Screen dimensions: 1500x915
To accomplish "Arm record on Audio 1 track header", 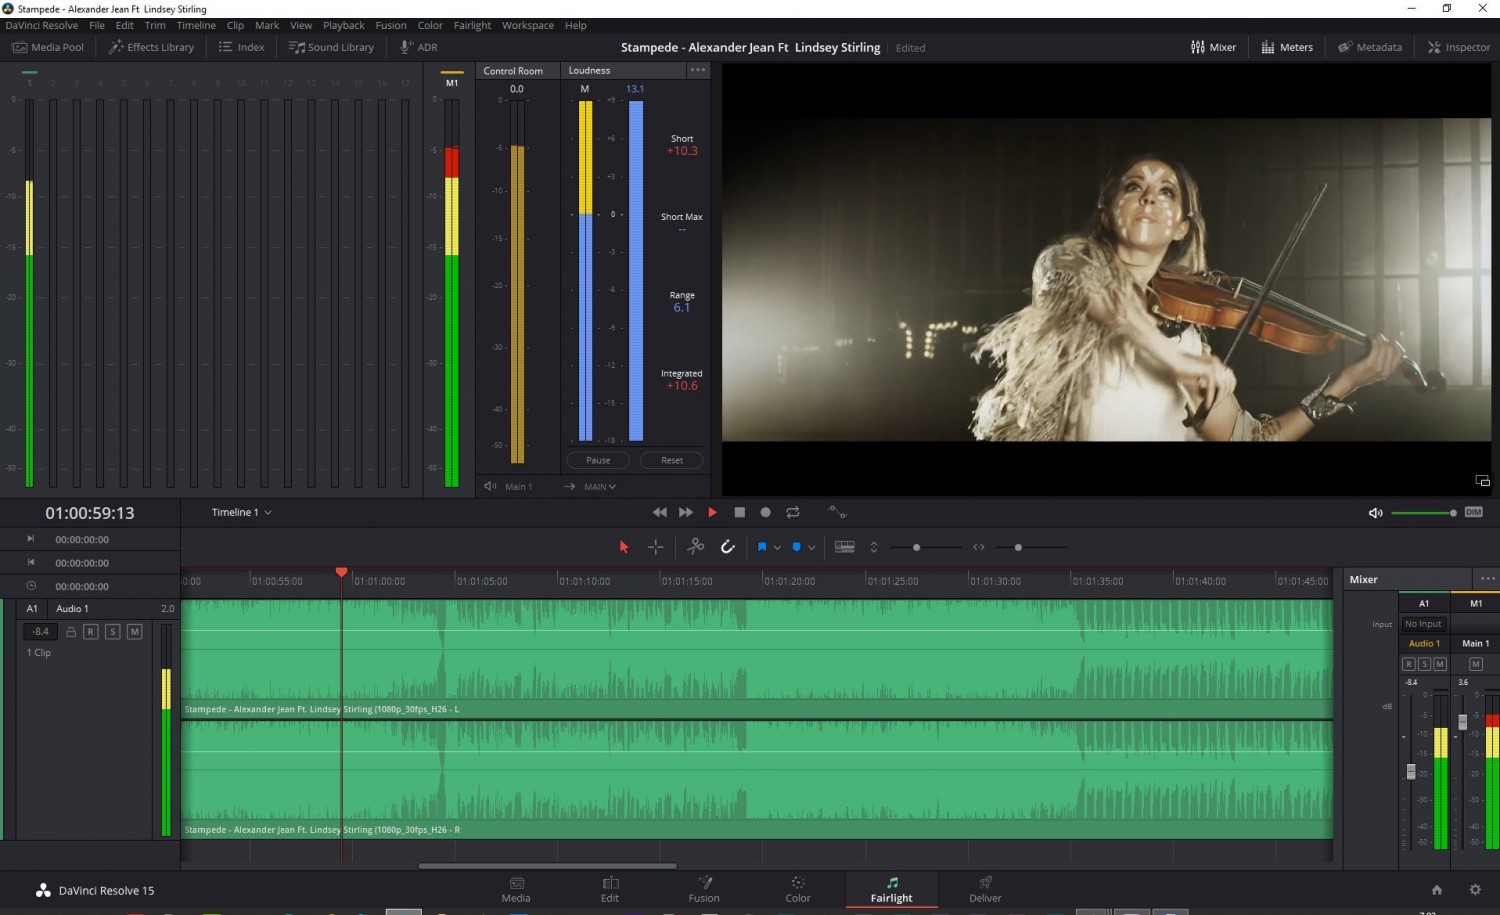I will [91, 632].
